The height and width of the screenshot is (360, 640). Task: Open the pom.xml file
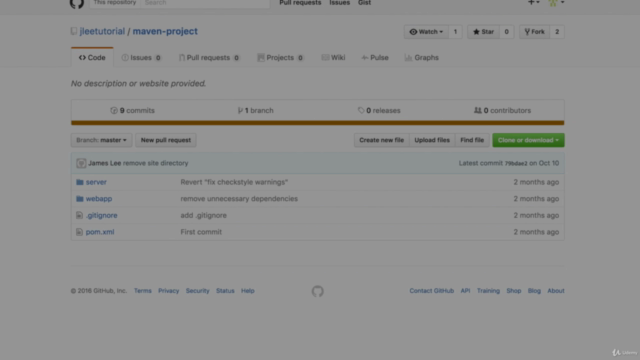point(100,232)
